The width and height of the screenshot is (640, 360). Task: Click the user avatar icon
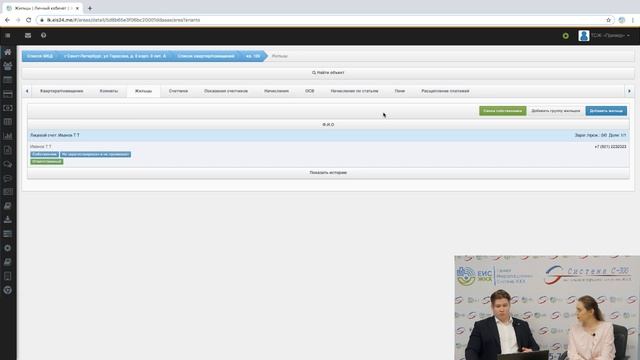pyautogui.click(x=584, y=36)
